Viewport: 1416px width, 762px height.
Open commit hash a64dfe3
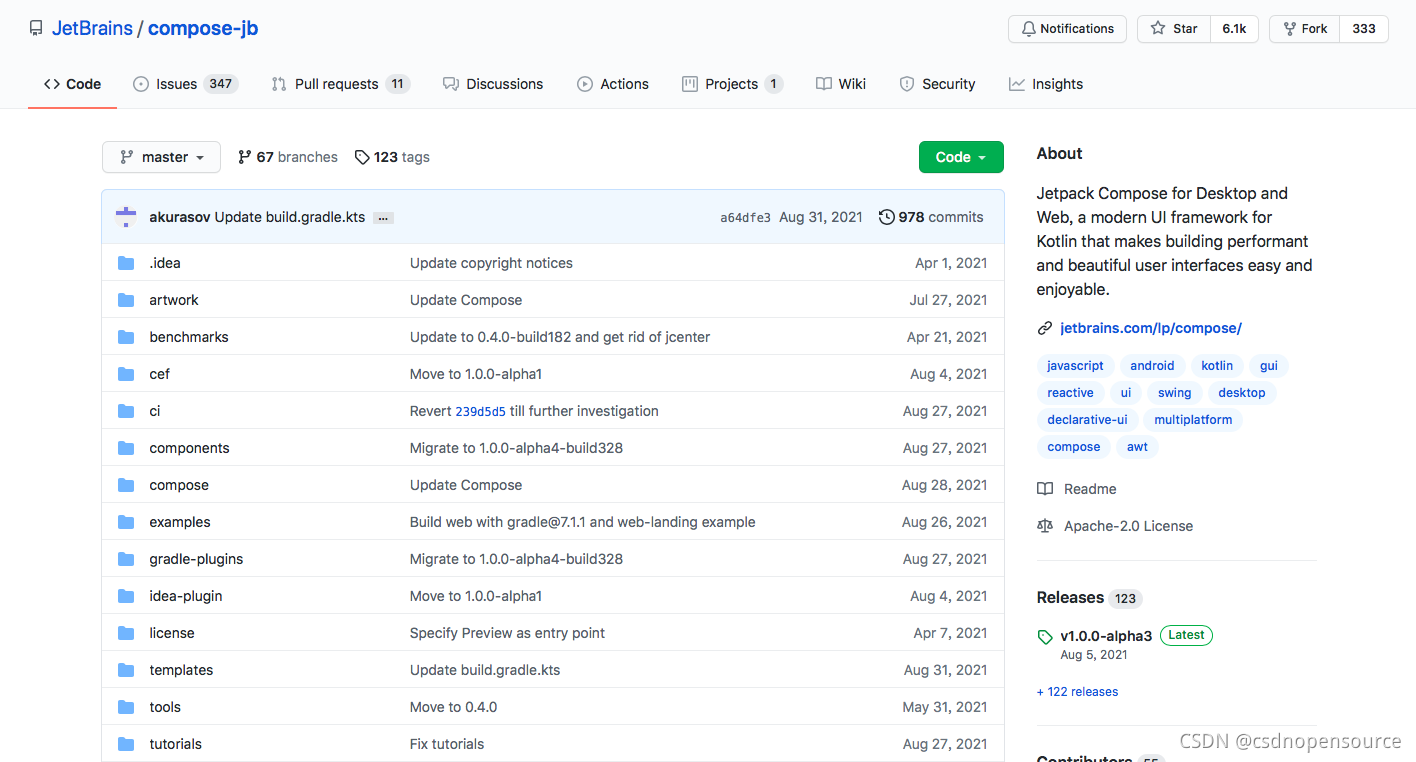pos(745,218)
